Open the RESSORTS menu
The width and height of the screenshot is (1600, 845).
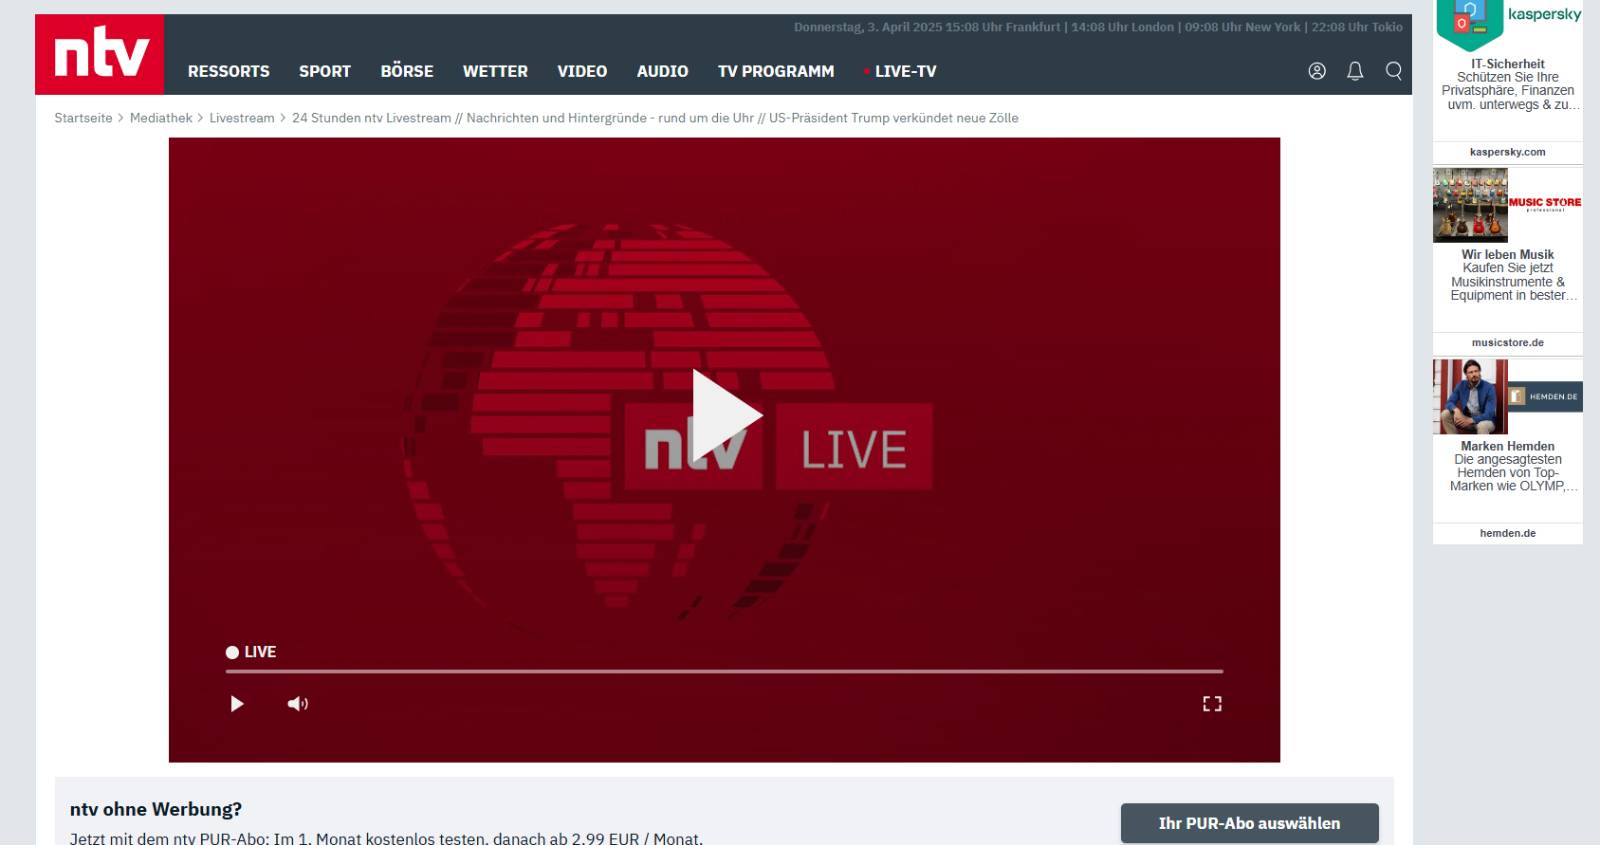click(x=228, y=71)
